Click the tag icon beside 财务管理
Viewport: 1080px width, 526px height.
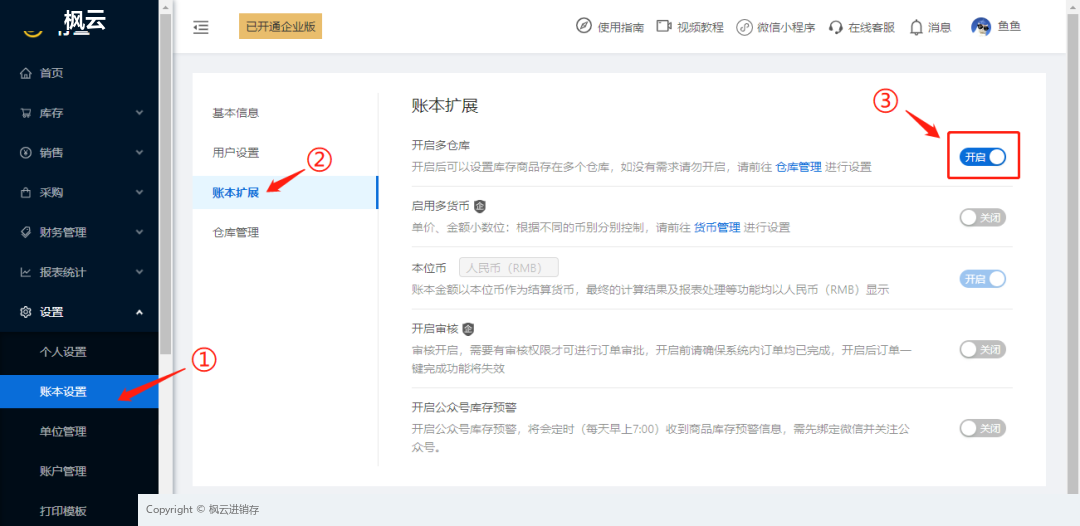(26, 232)
